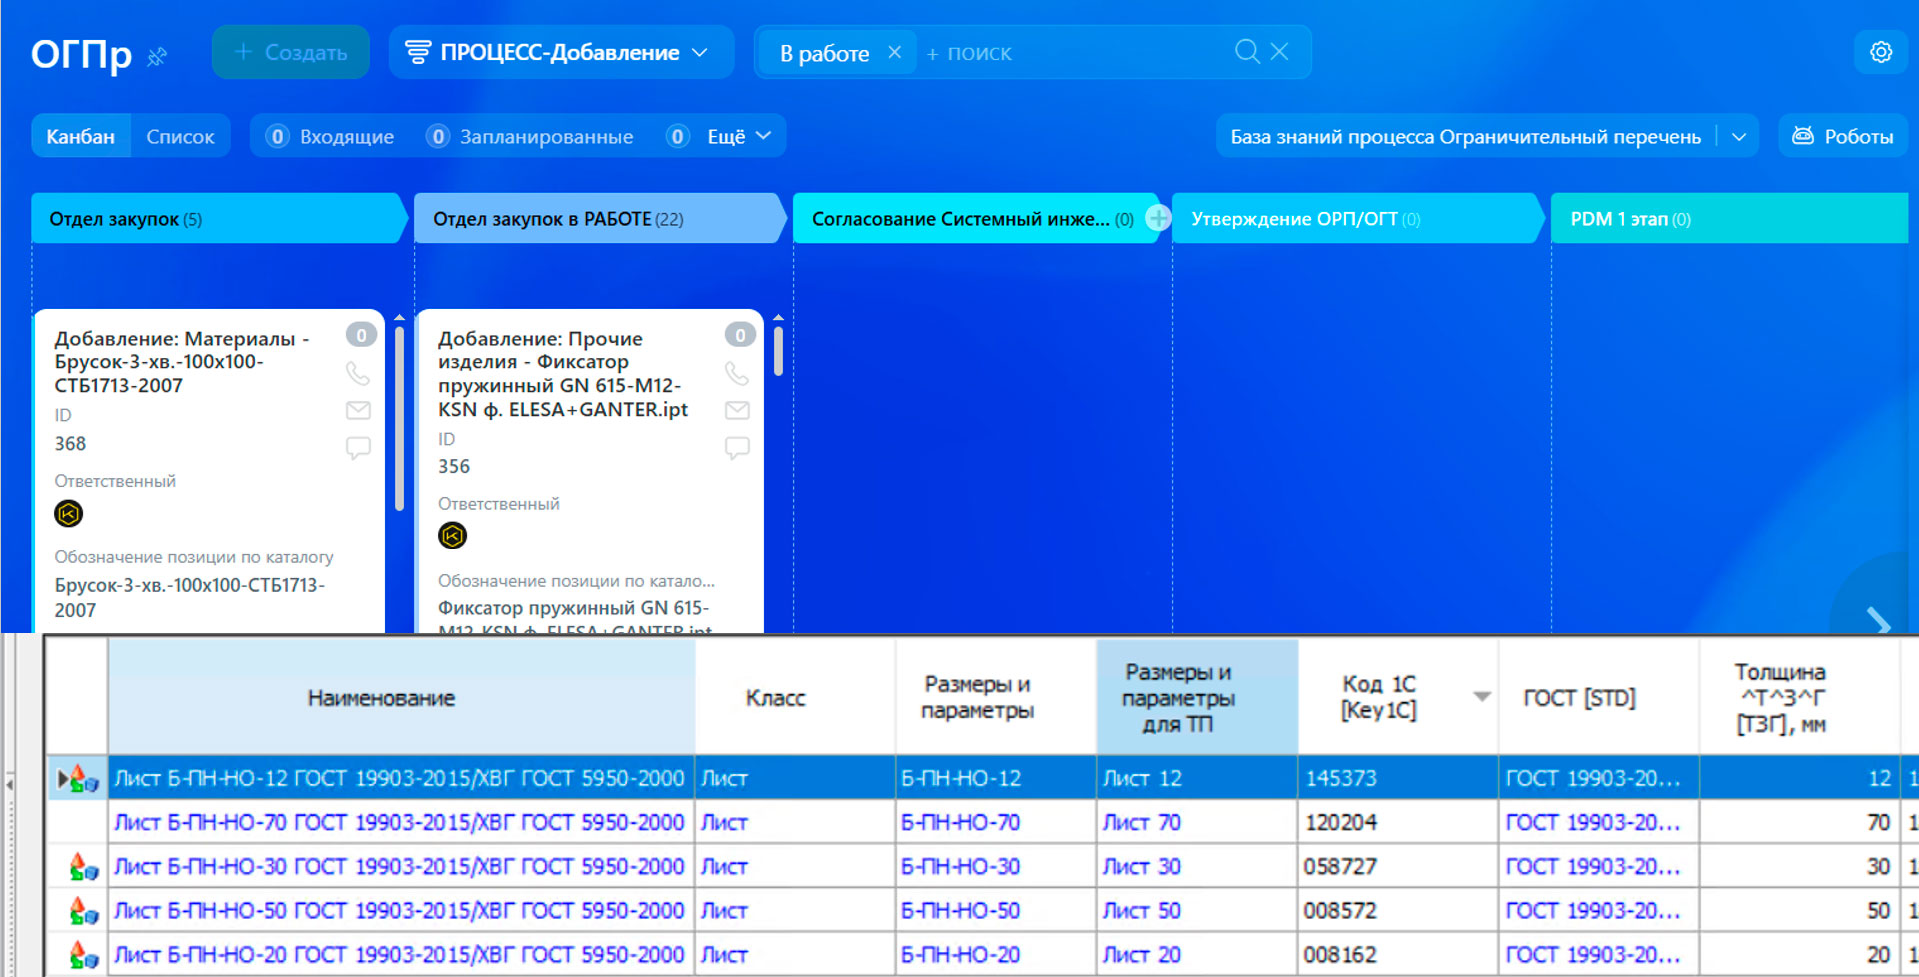Viewport: 1919px width, 977px height.
Task: Clear the search with the X icon
Action: [x=1279, y=52]
